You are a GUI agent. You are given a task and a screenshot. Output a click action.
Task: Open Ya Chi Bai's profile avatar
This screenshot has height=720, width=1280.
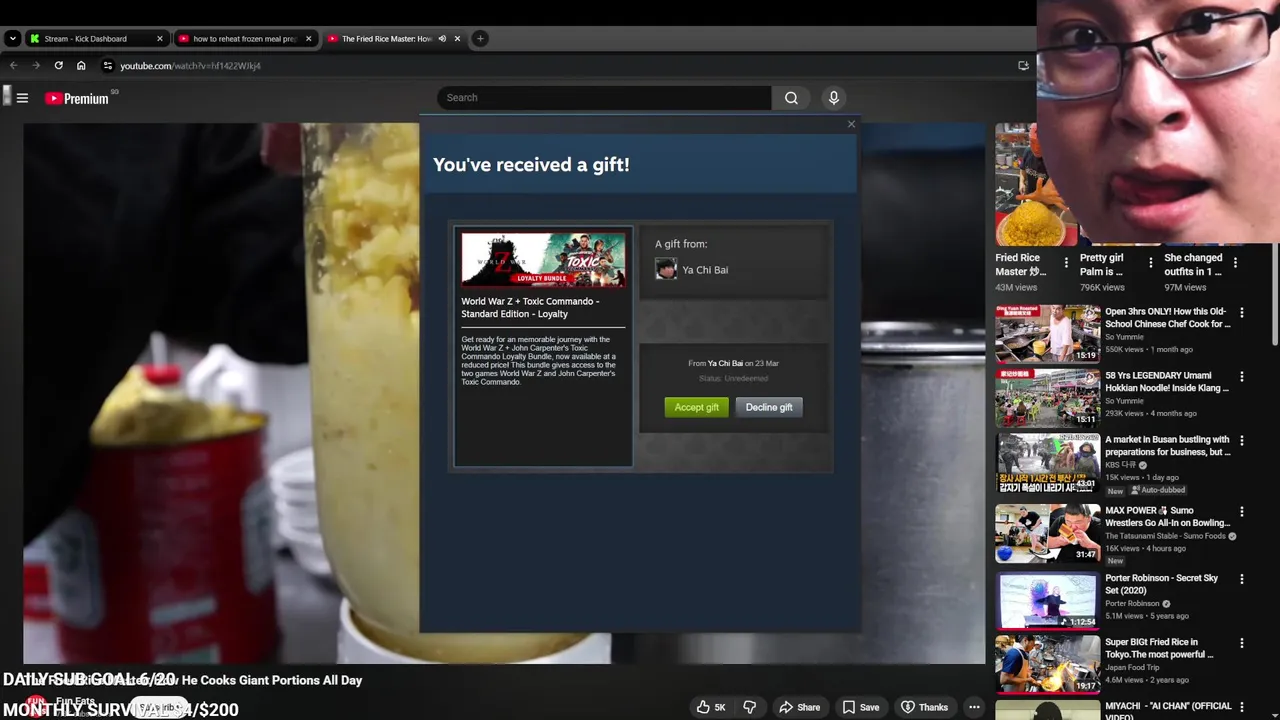coord(666,269)
